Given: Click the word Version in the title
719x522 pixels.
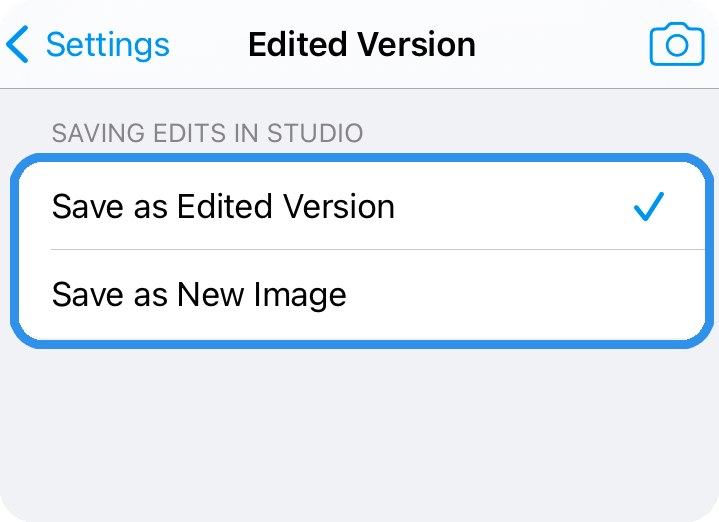Looking at the screenshot, I should pyautogui.click(x=416, y=44).
